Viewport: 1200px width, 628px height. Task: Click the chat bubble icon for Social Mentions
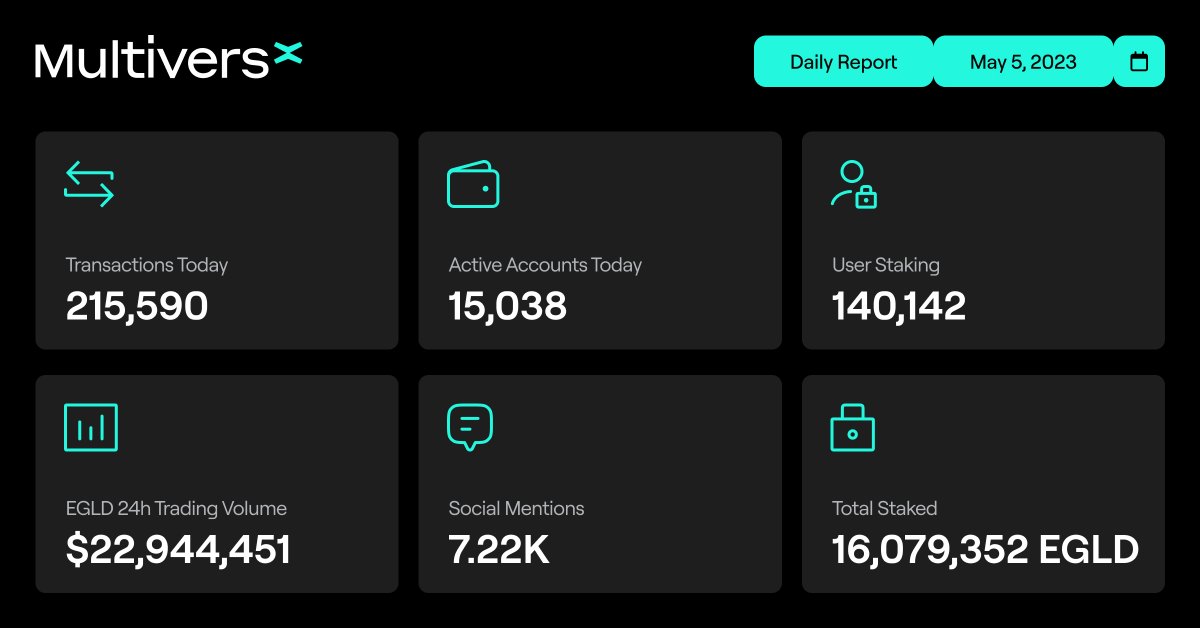pyautogui.click(x=470, y=427)
